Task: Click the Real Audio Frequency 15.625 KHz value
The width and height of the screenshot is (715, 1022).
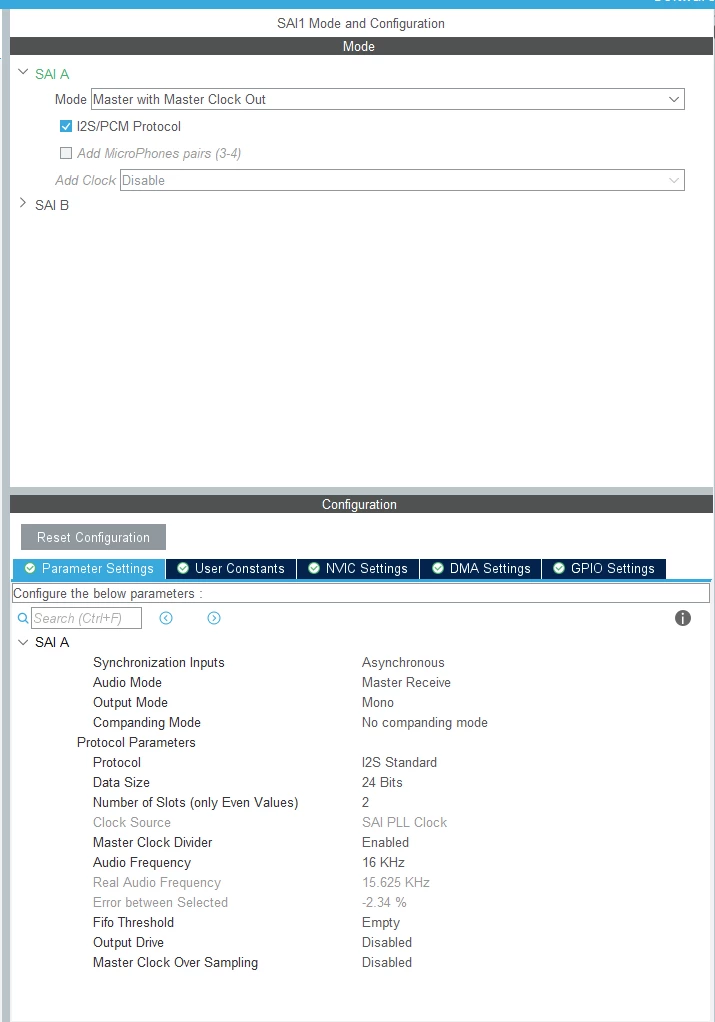Action: tap(396, 883)
